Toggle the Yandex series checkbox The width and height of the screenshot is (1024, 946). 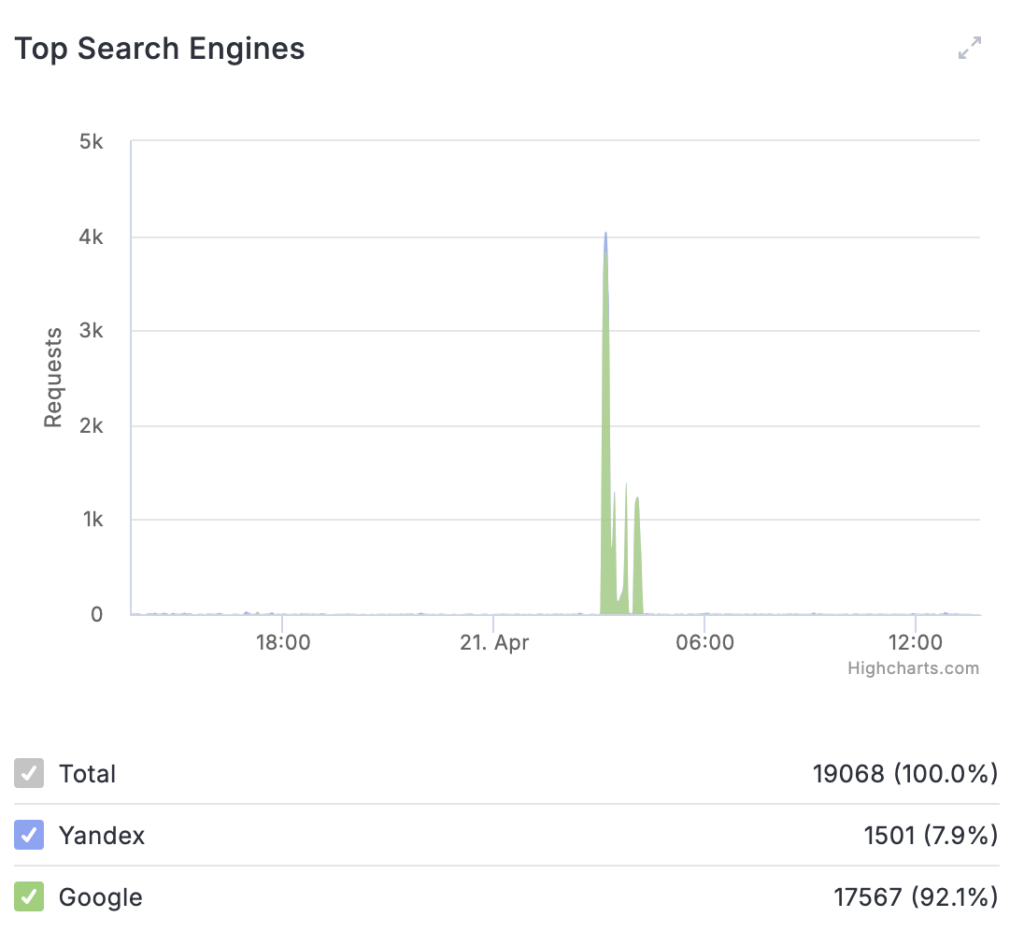click(29, 835)
